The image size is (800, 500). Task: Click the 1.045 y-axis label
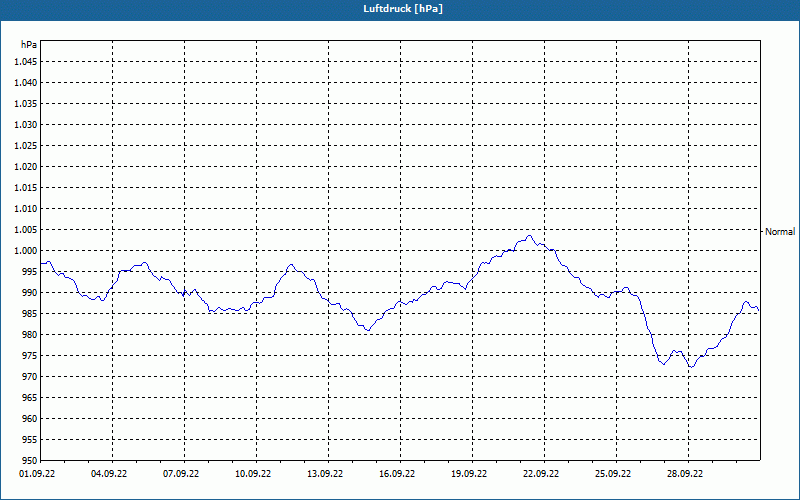pyautogui.click(x=25, y=62)
